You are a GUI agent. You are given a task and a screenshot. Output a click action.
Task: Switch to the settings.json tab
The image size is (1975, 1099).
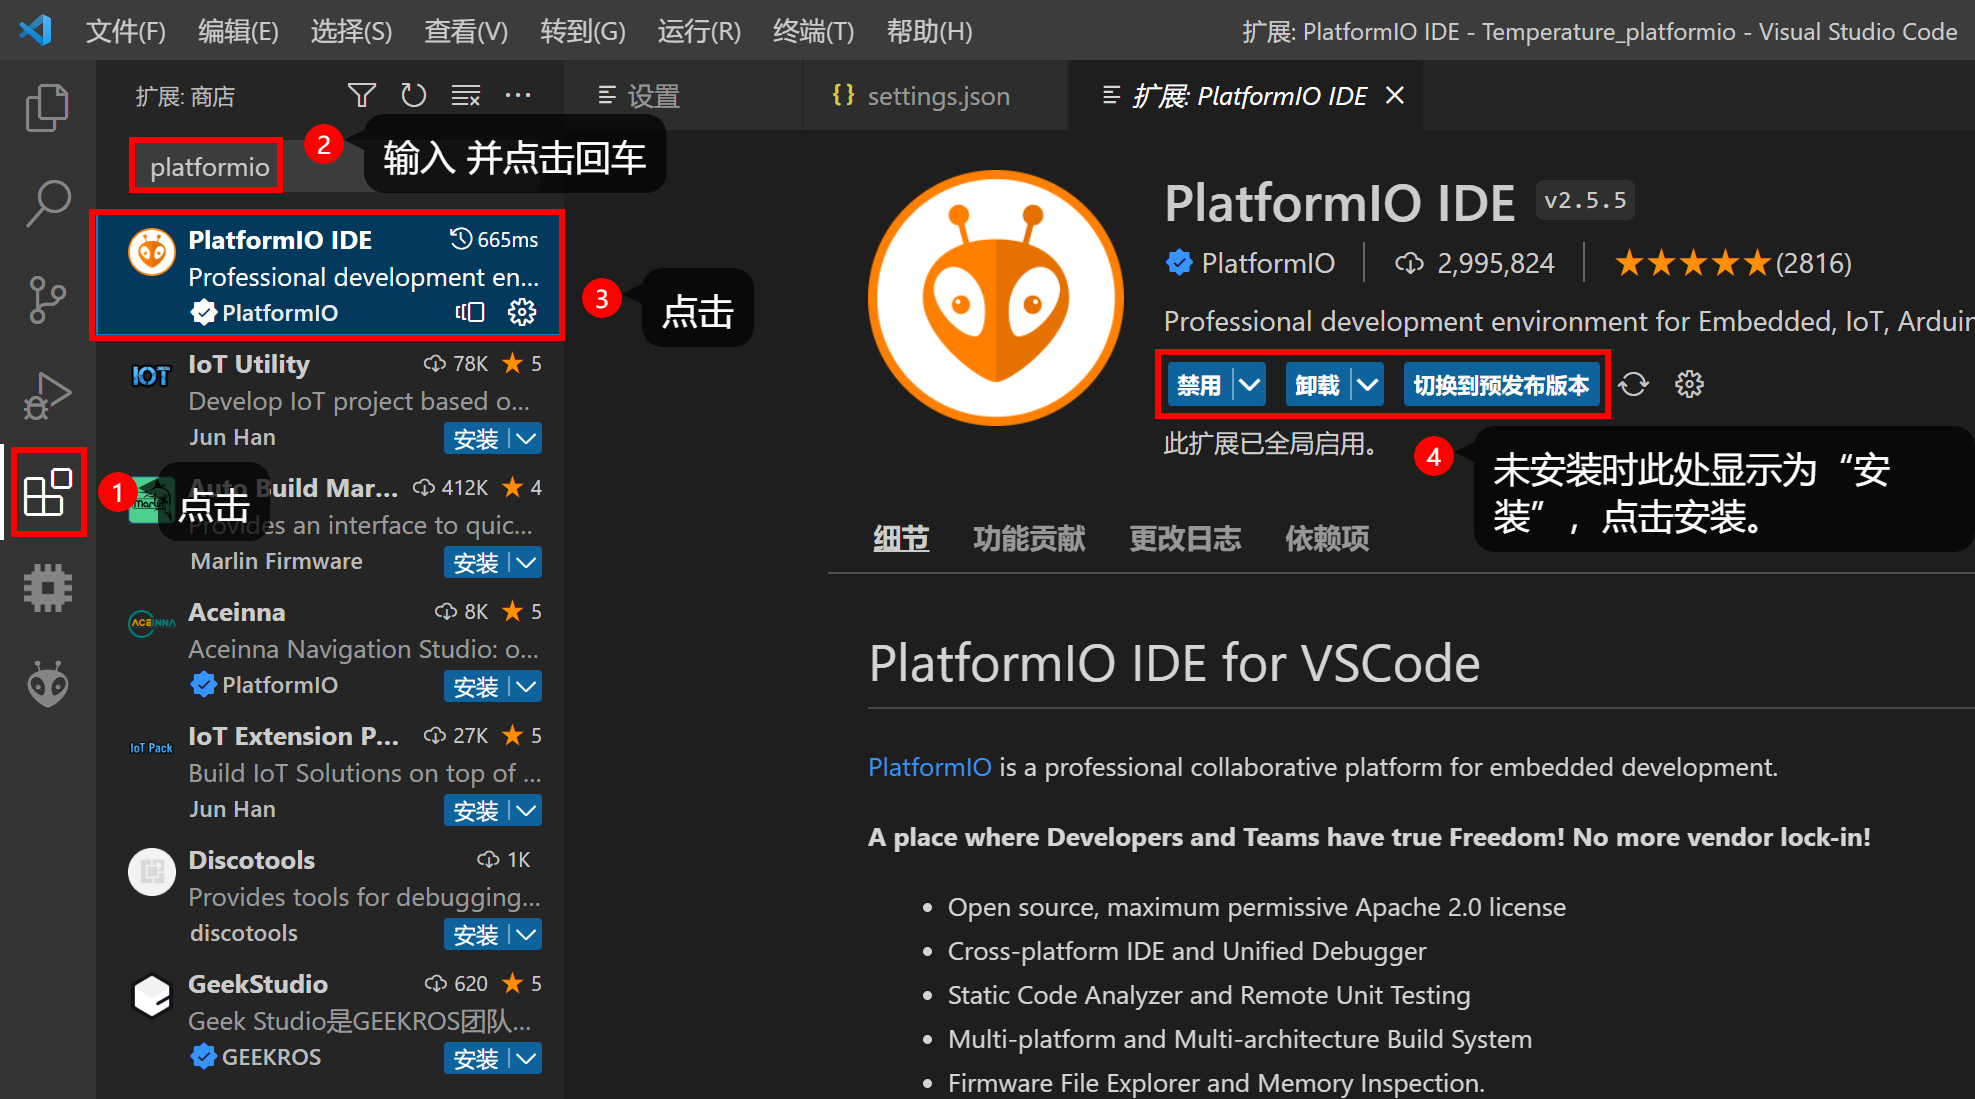coord(935,96)
